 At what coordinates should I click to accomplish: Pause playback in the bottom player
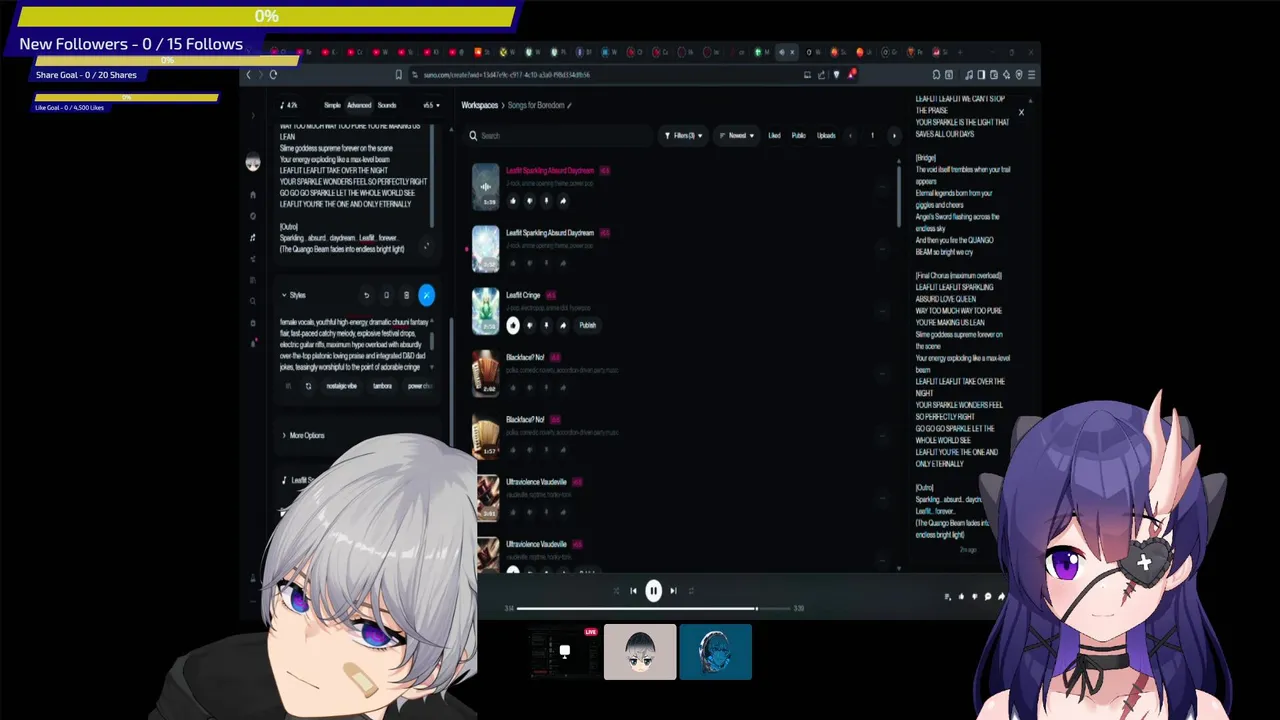653,591
